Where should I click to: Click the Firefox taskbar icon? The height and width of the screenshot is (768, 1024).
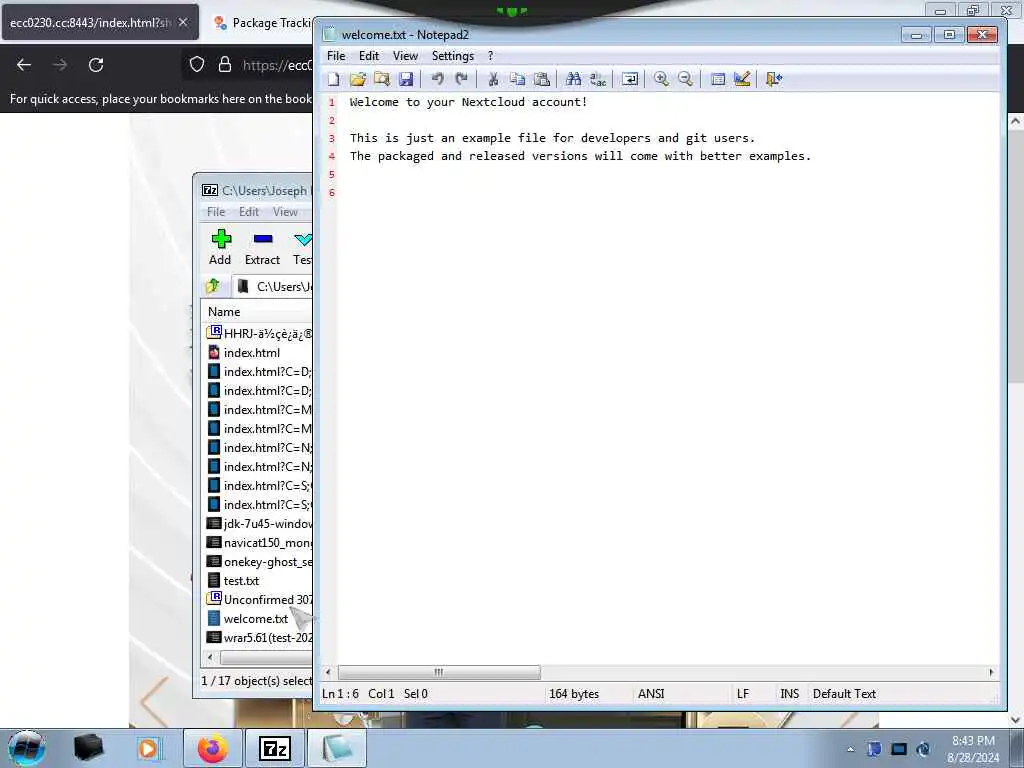213,748
